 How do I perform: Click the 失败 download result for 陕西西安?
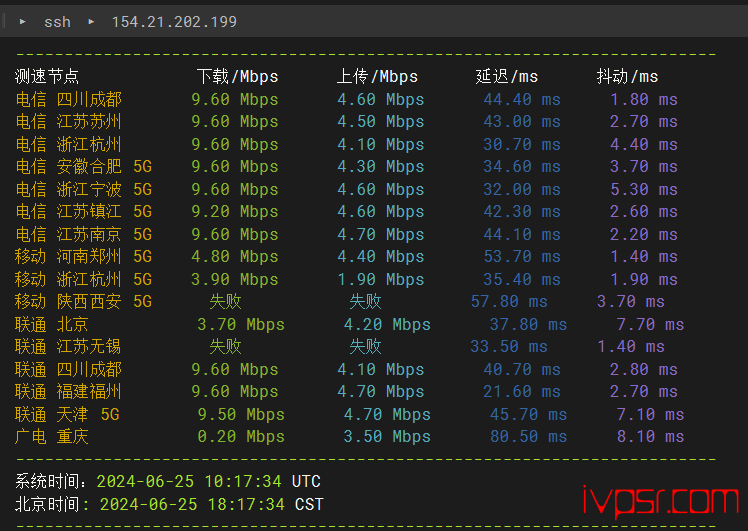(225, 302)
